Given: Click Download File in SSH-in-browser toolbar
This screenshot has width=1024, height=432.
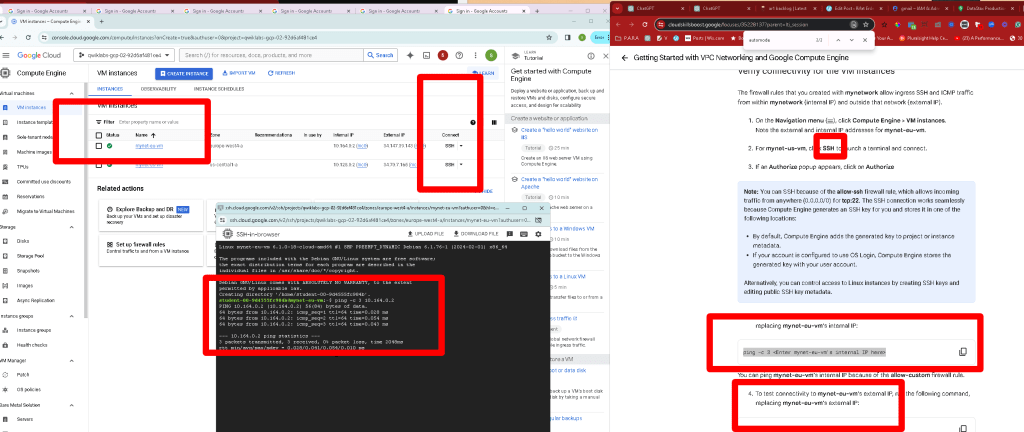Looking at the screenshot, I should pos(475,234).
